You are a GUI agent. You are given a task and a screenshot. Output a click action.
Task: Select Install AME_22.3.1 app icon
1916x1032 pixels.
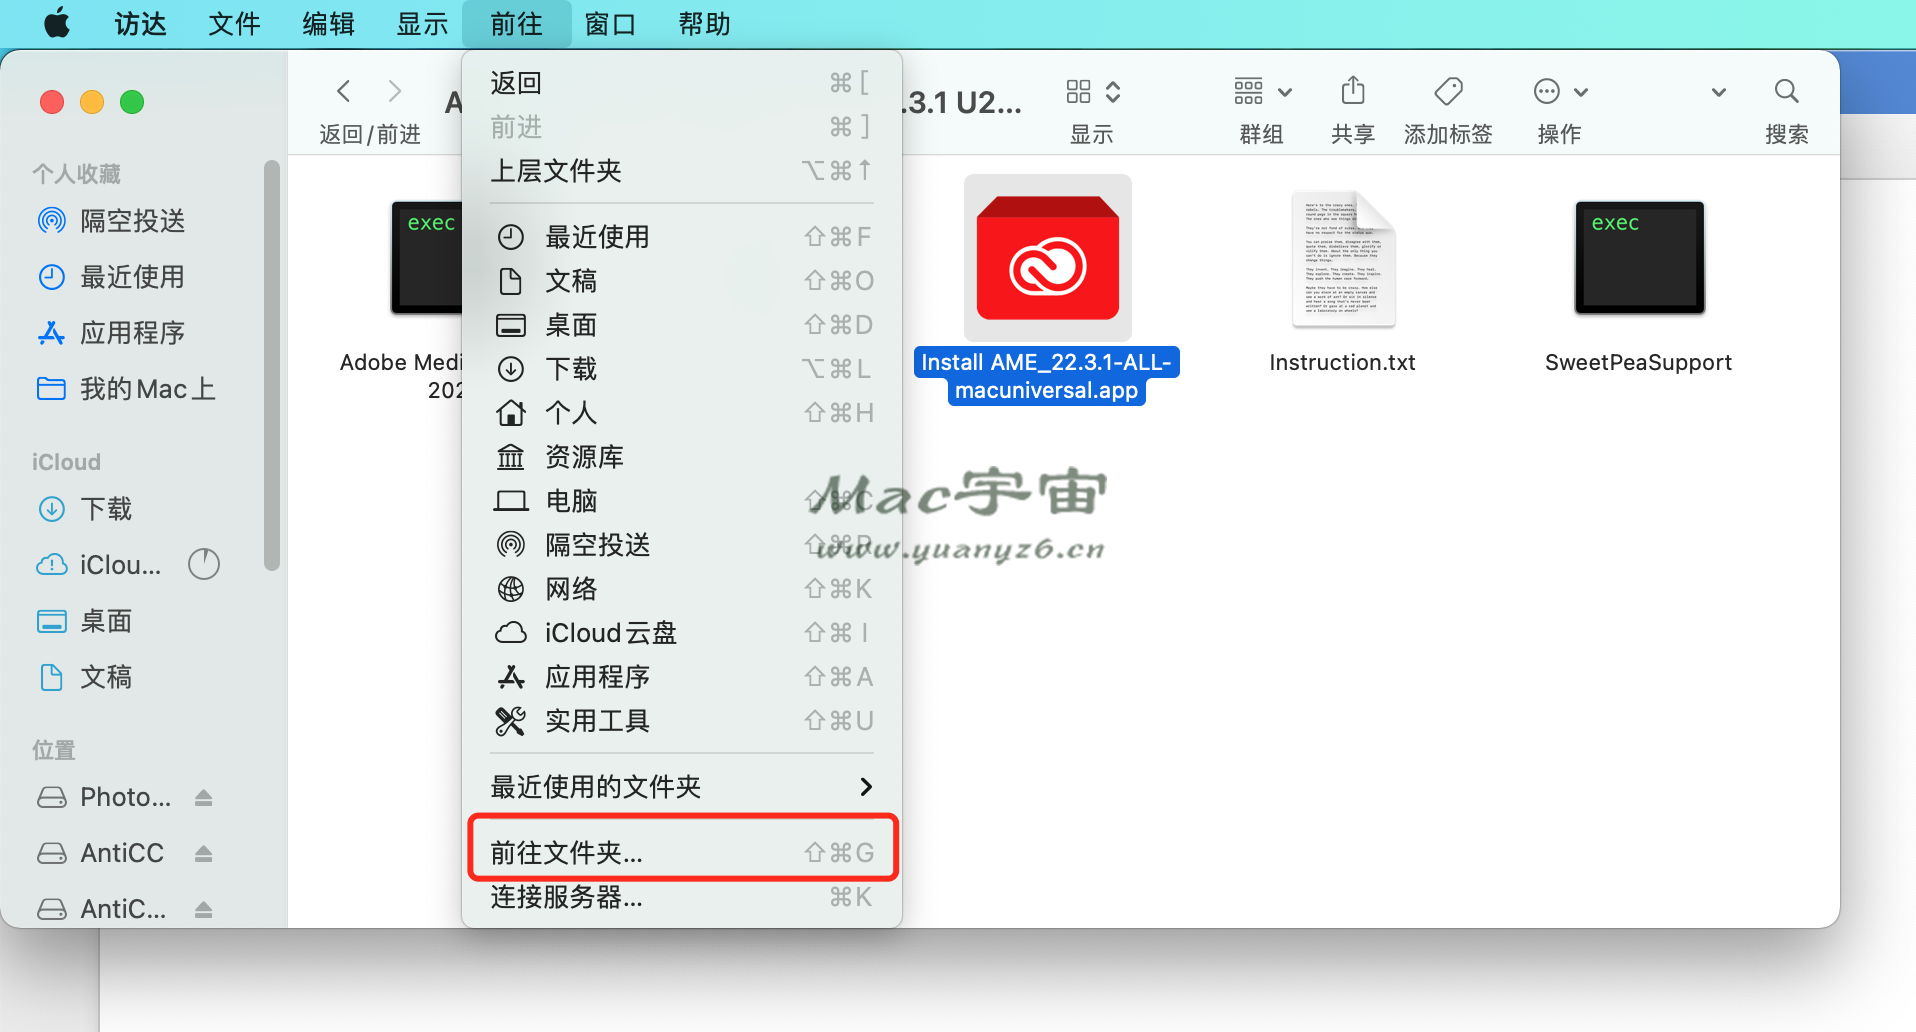pyautogui.click(x=1047, y=260)
